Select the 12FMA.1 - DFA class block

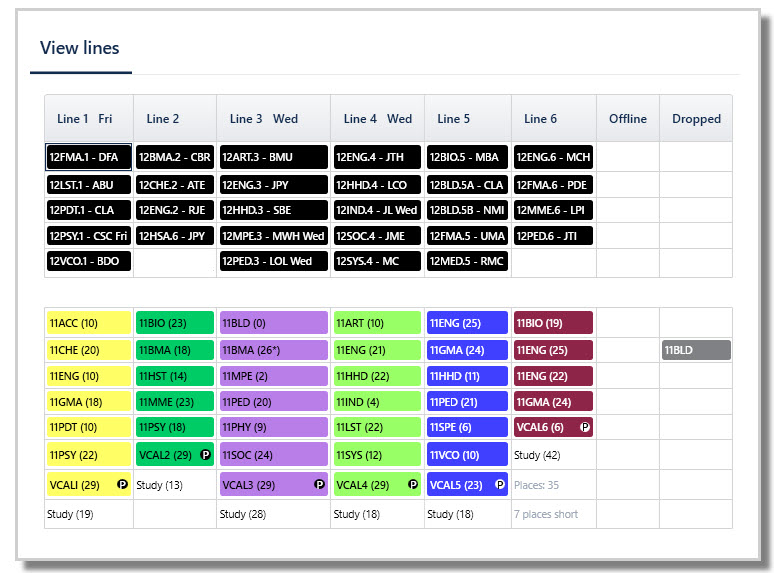point(88,157)
